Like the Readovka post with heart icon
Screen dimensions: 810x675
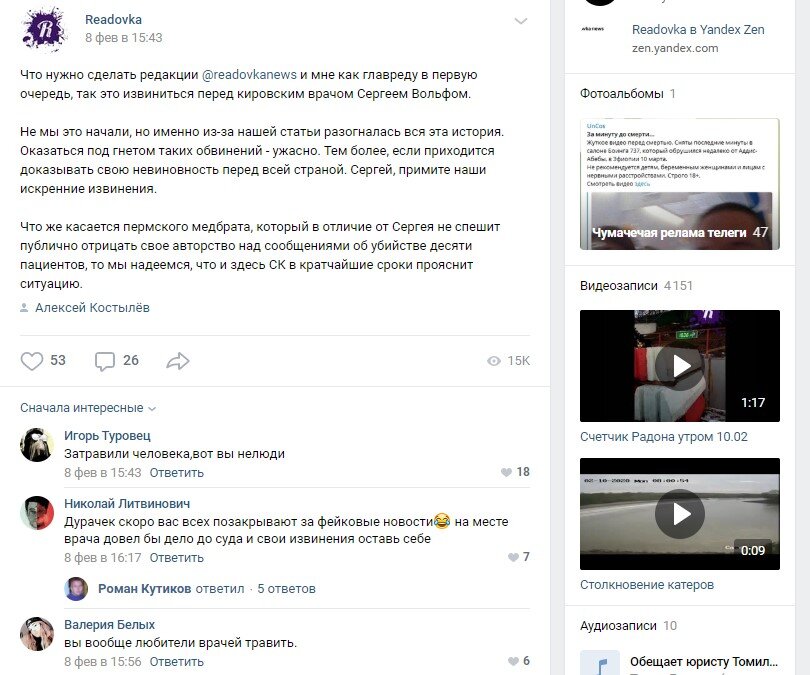click(32, 360)
